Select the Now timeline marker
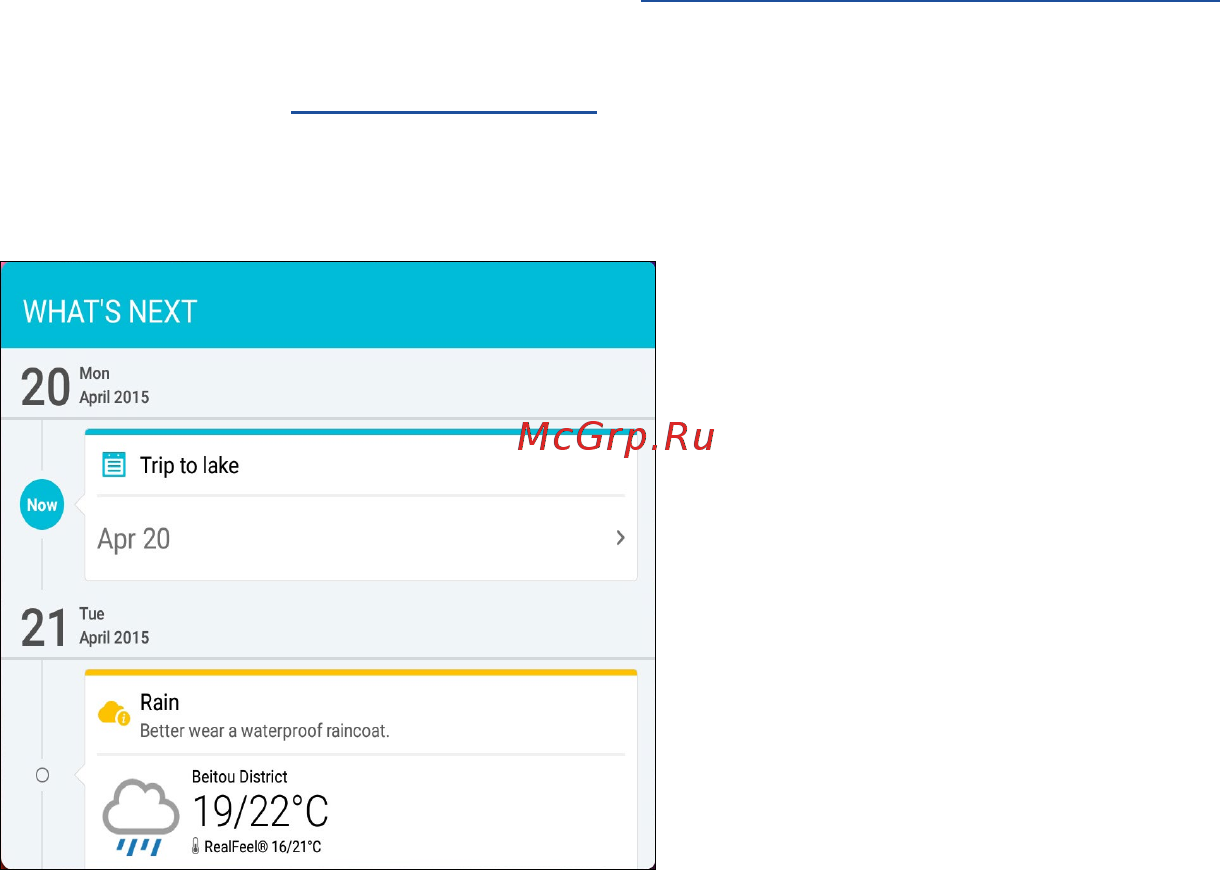Viewport: 1220px width, 870px height. pyautogui.click(x=42, y=505)
